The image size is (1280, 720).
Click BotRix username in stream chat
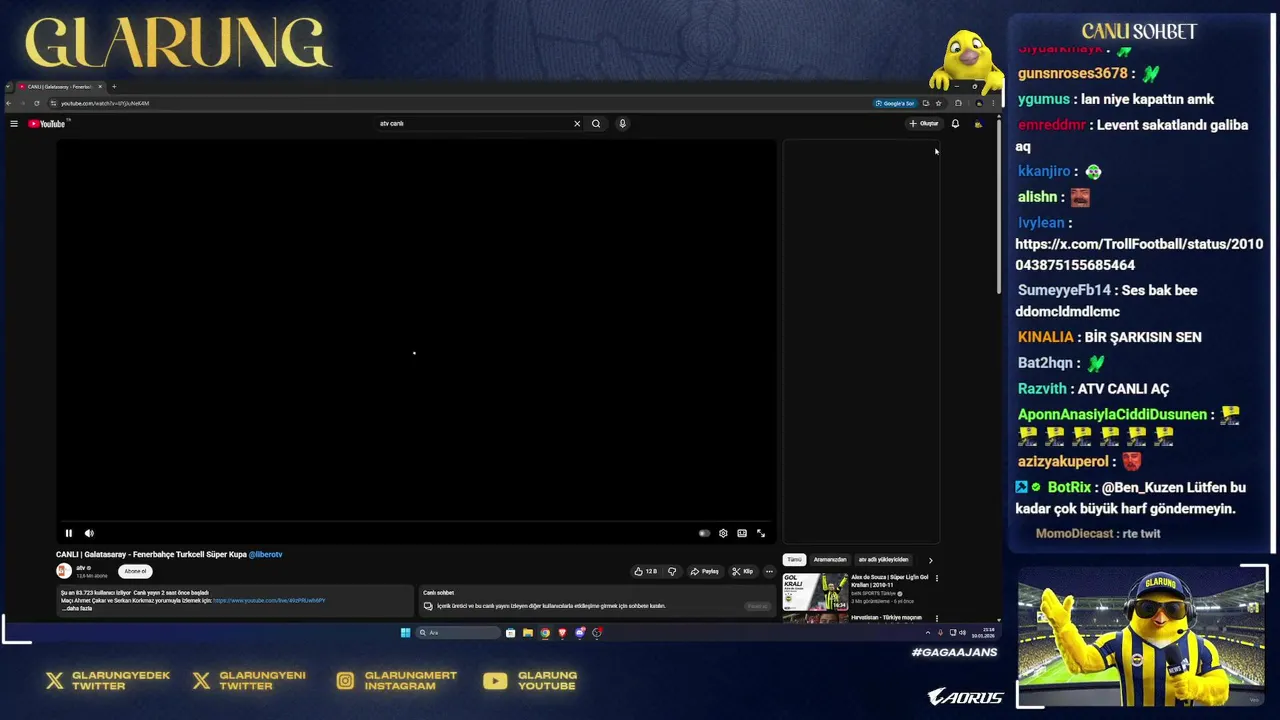point(1069,487)
